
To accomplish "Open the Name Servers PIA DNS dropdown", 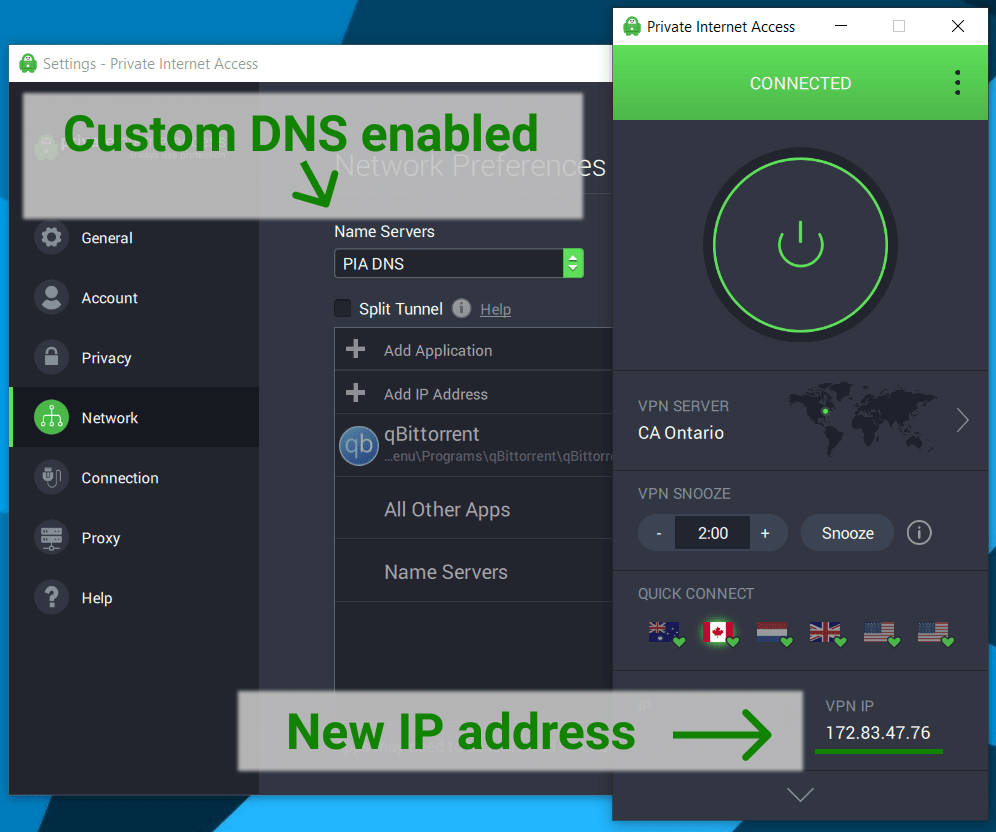I will coord(459,263).
